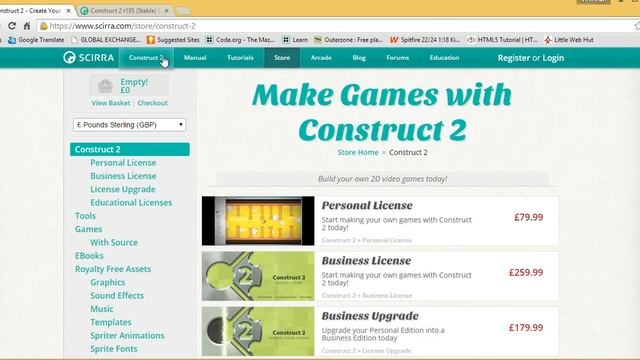640x360 pixels.
Task: Open Music sidebar link
Action: coord(102,309)
